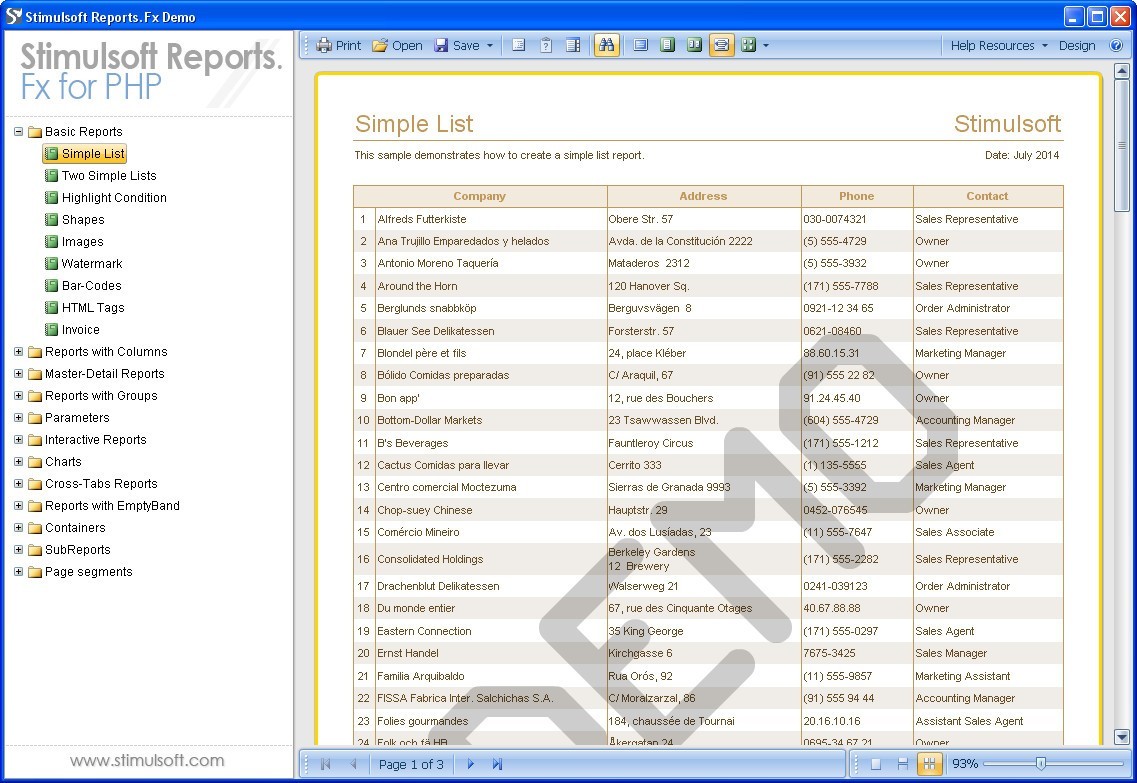Click the Bar-Codes report icon
This screenshot has width=1137, height=783.
[x=51, y=286]
